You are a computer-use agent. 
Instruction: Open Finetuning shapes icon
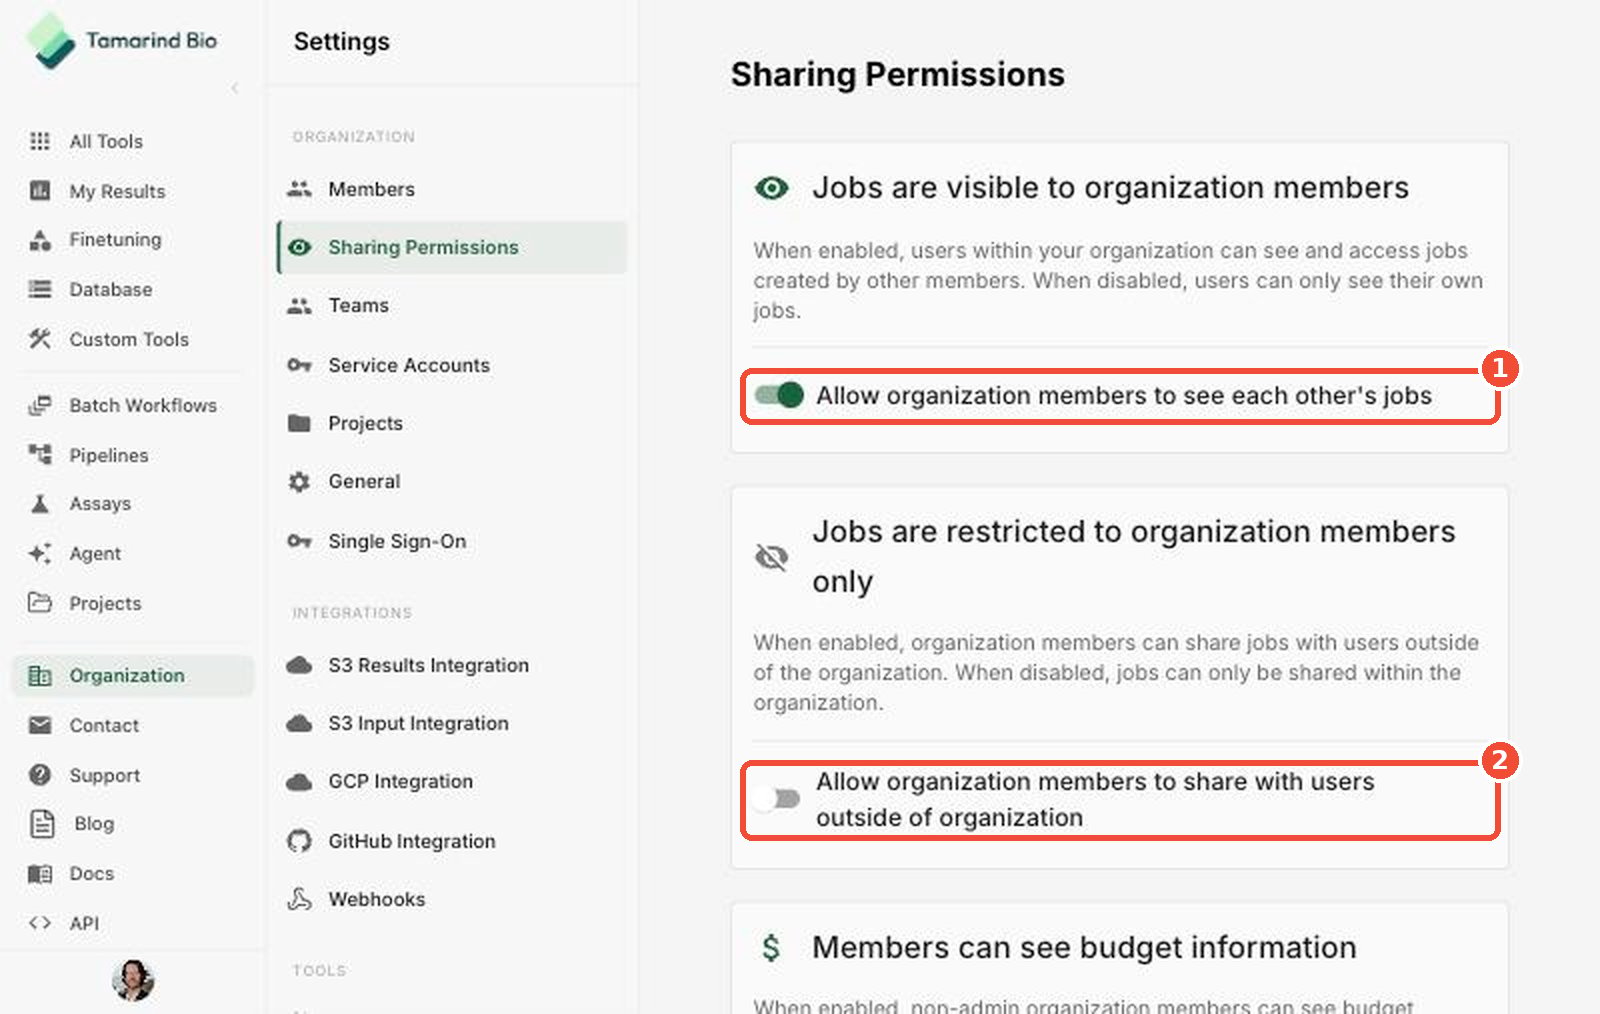point(40,240)
